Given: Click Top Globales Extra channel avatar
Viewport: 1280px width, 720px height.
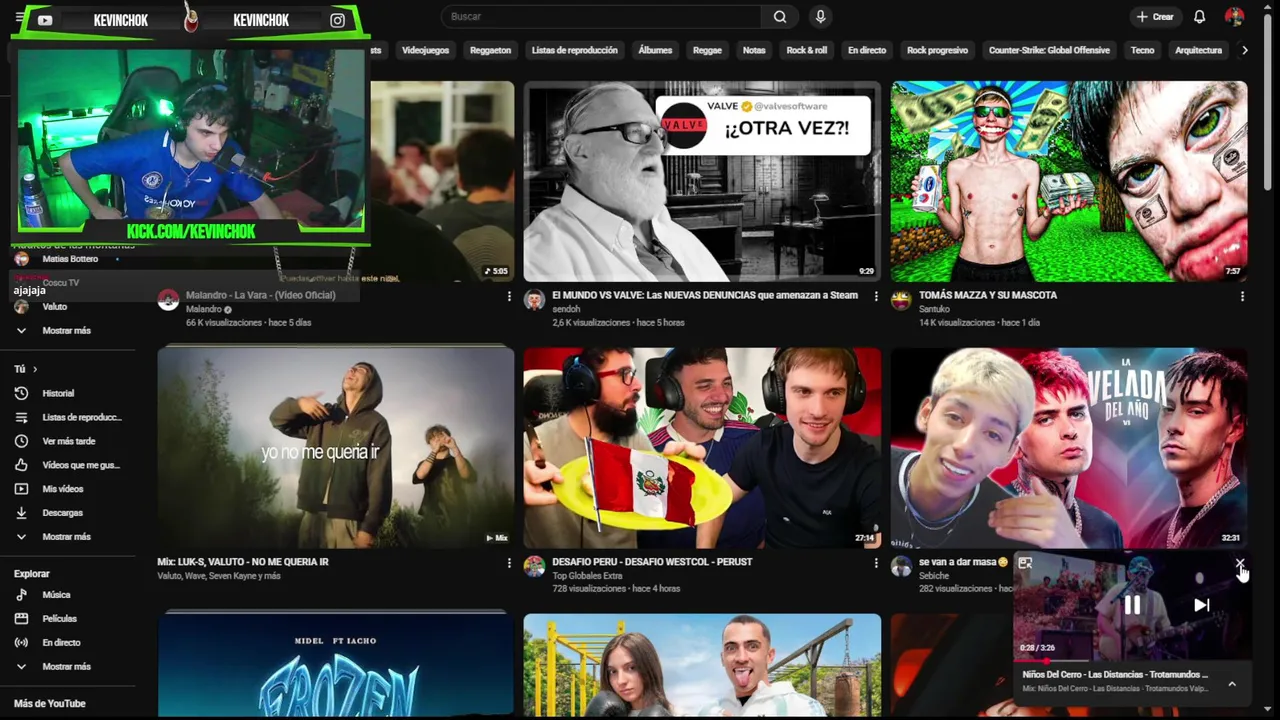Looking at the screenshot, I should [x=534, y=567].
